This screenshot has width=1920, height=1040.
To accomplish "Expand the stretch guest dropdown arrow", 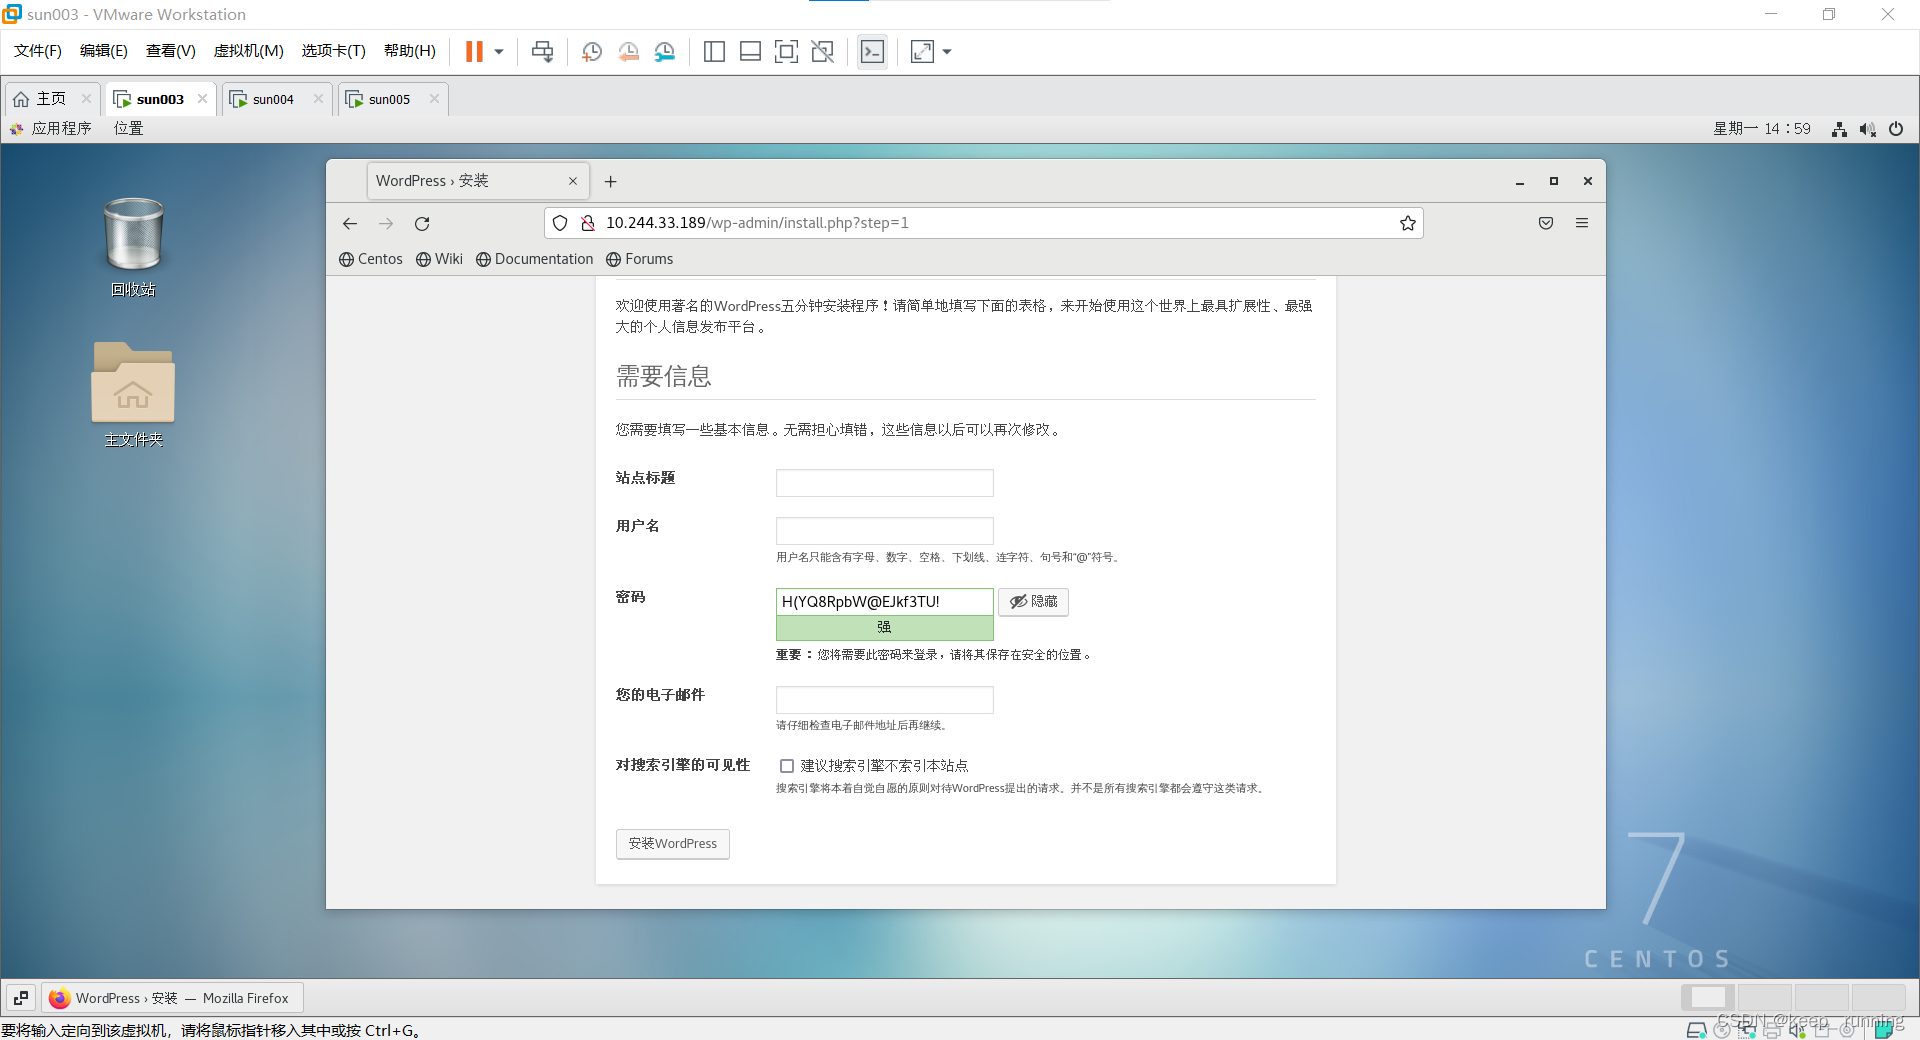I will point(947,51).
